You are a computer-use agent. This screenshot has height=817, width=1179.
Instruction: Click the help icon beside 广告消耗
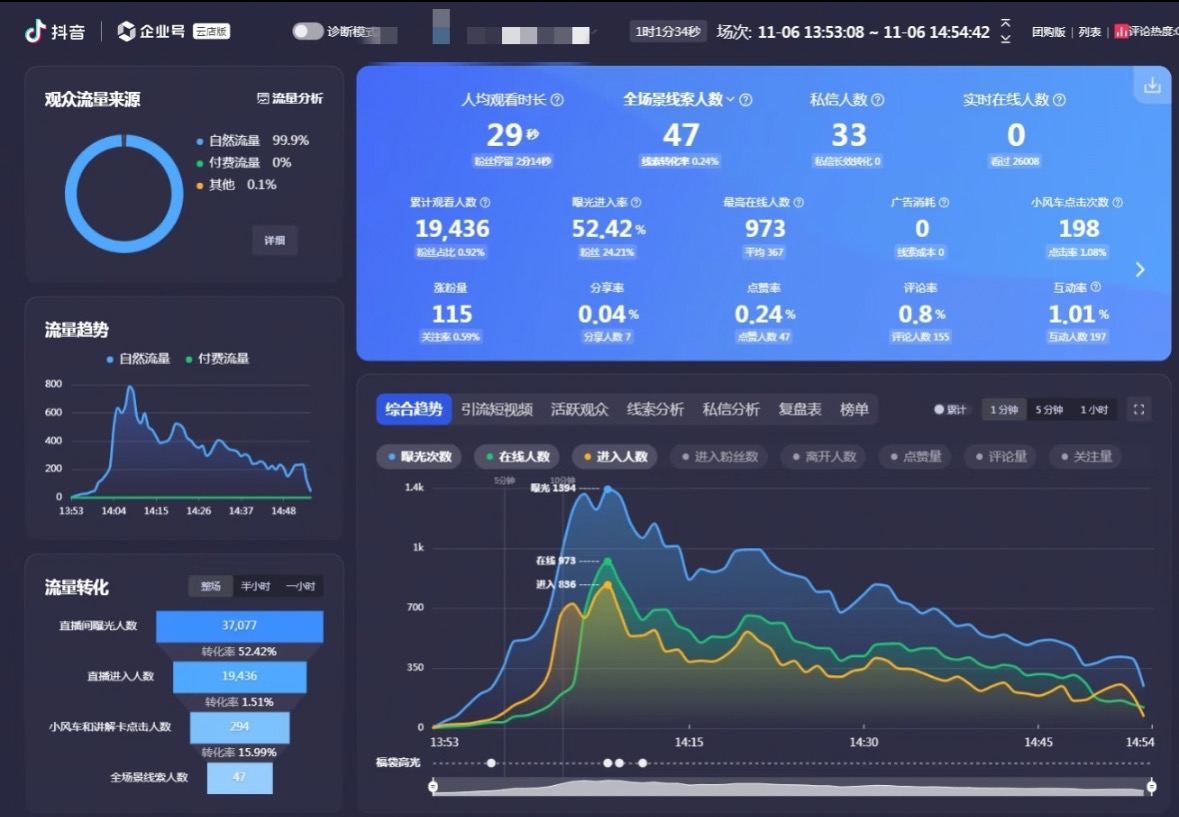[x=944, y=202]
